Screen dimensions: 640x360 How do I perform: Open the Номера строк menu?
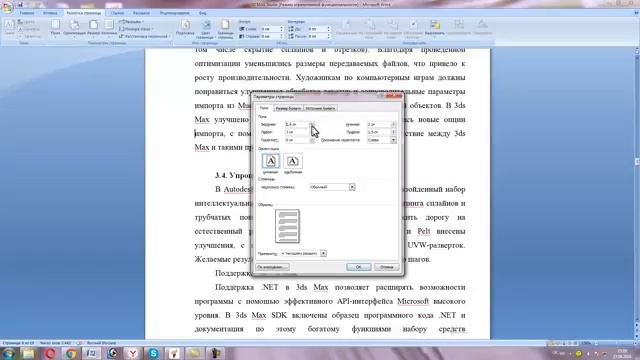coord(136,29)
